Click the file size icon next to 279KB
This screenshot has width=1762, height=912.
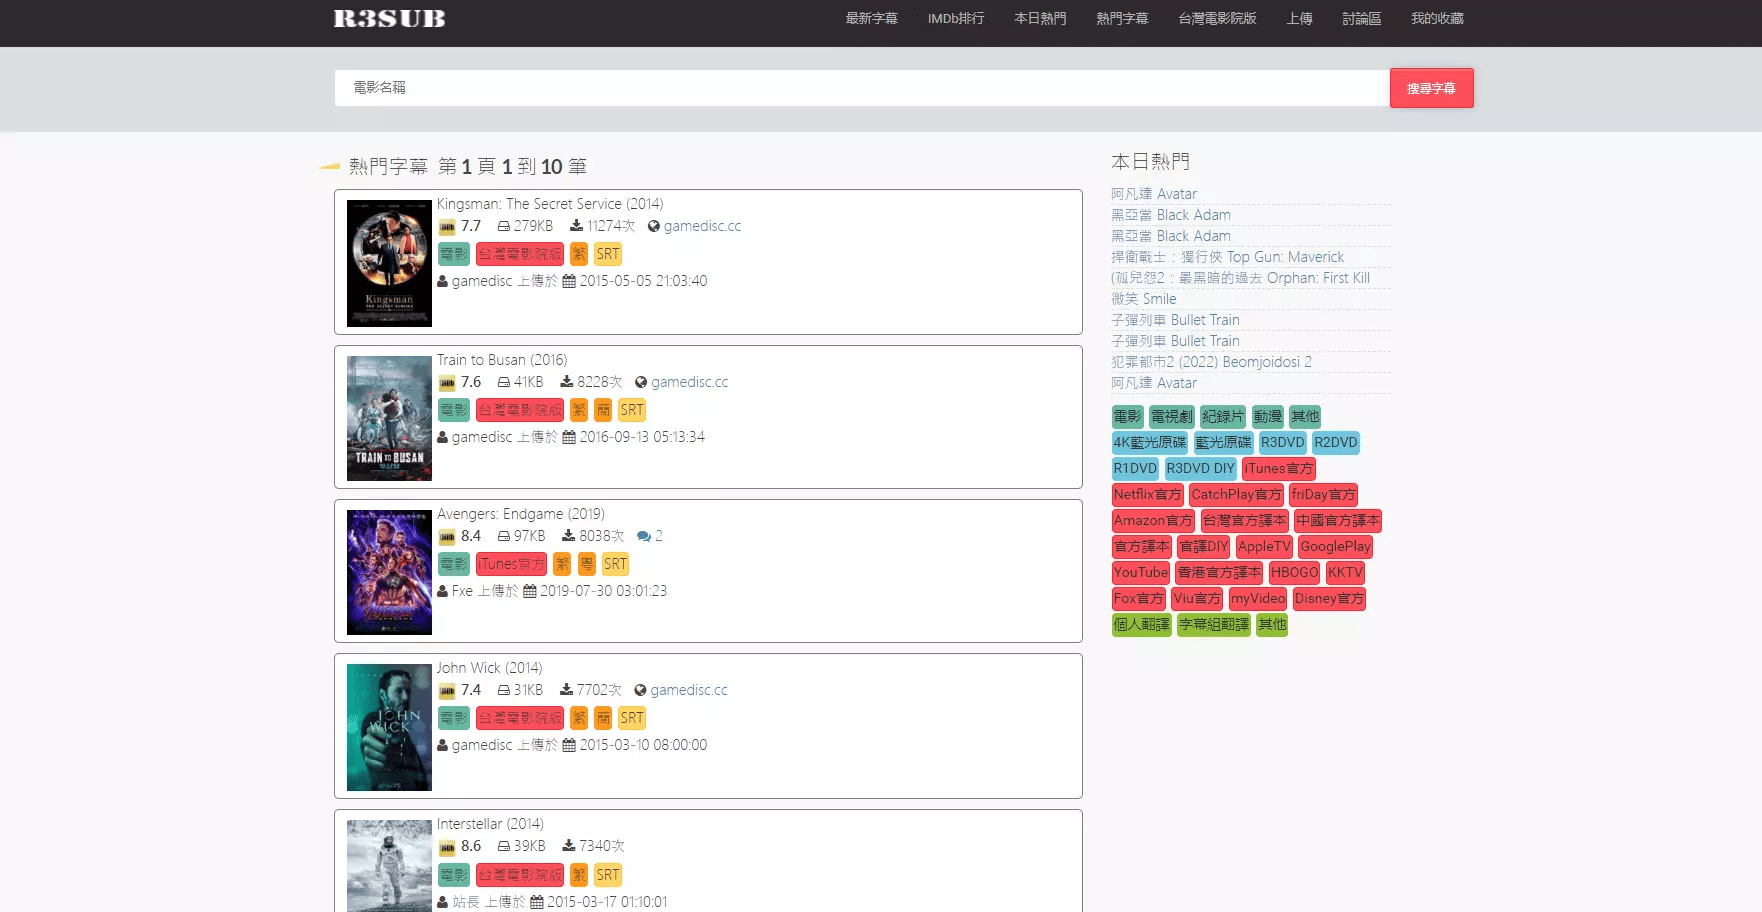pyautogui.click(x=504, y=226)
